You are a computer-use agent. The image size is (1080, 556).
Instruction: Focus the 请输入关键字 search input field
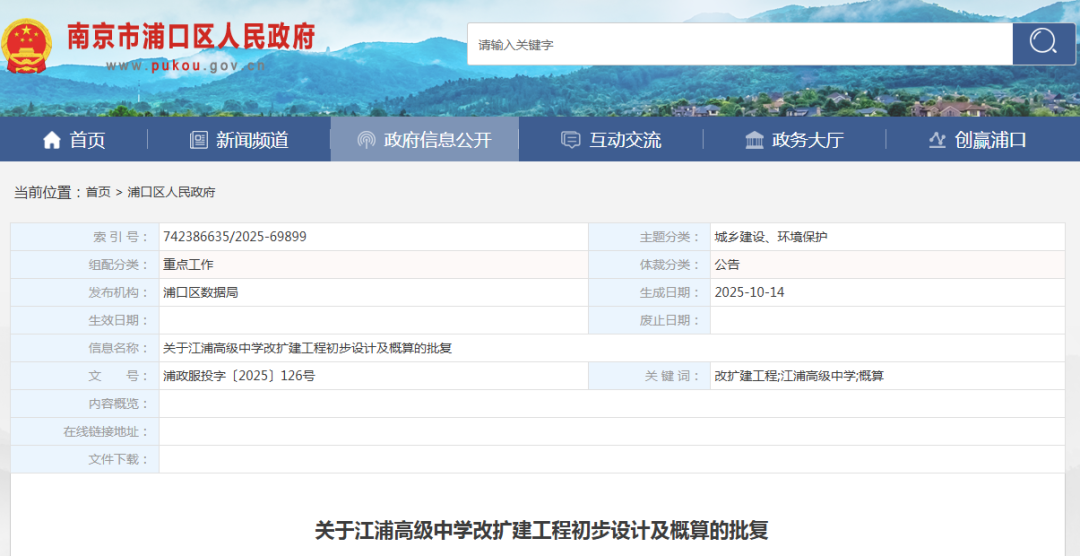[x=740, y=44]
